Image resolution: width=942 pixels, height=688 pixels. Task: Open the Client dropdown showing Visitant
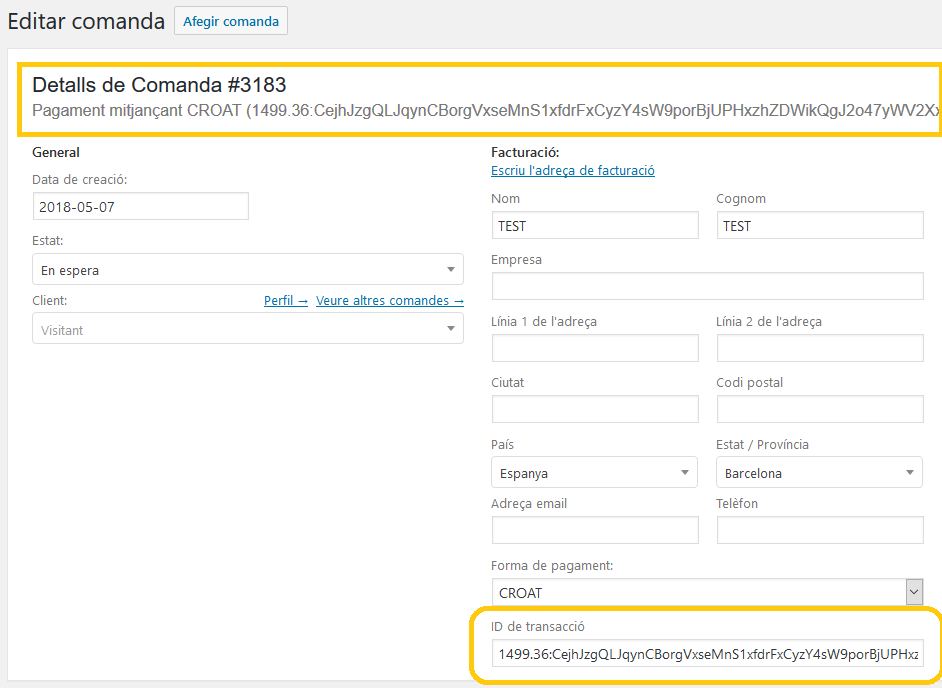tap(248, 329)
